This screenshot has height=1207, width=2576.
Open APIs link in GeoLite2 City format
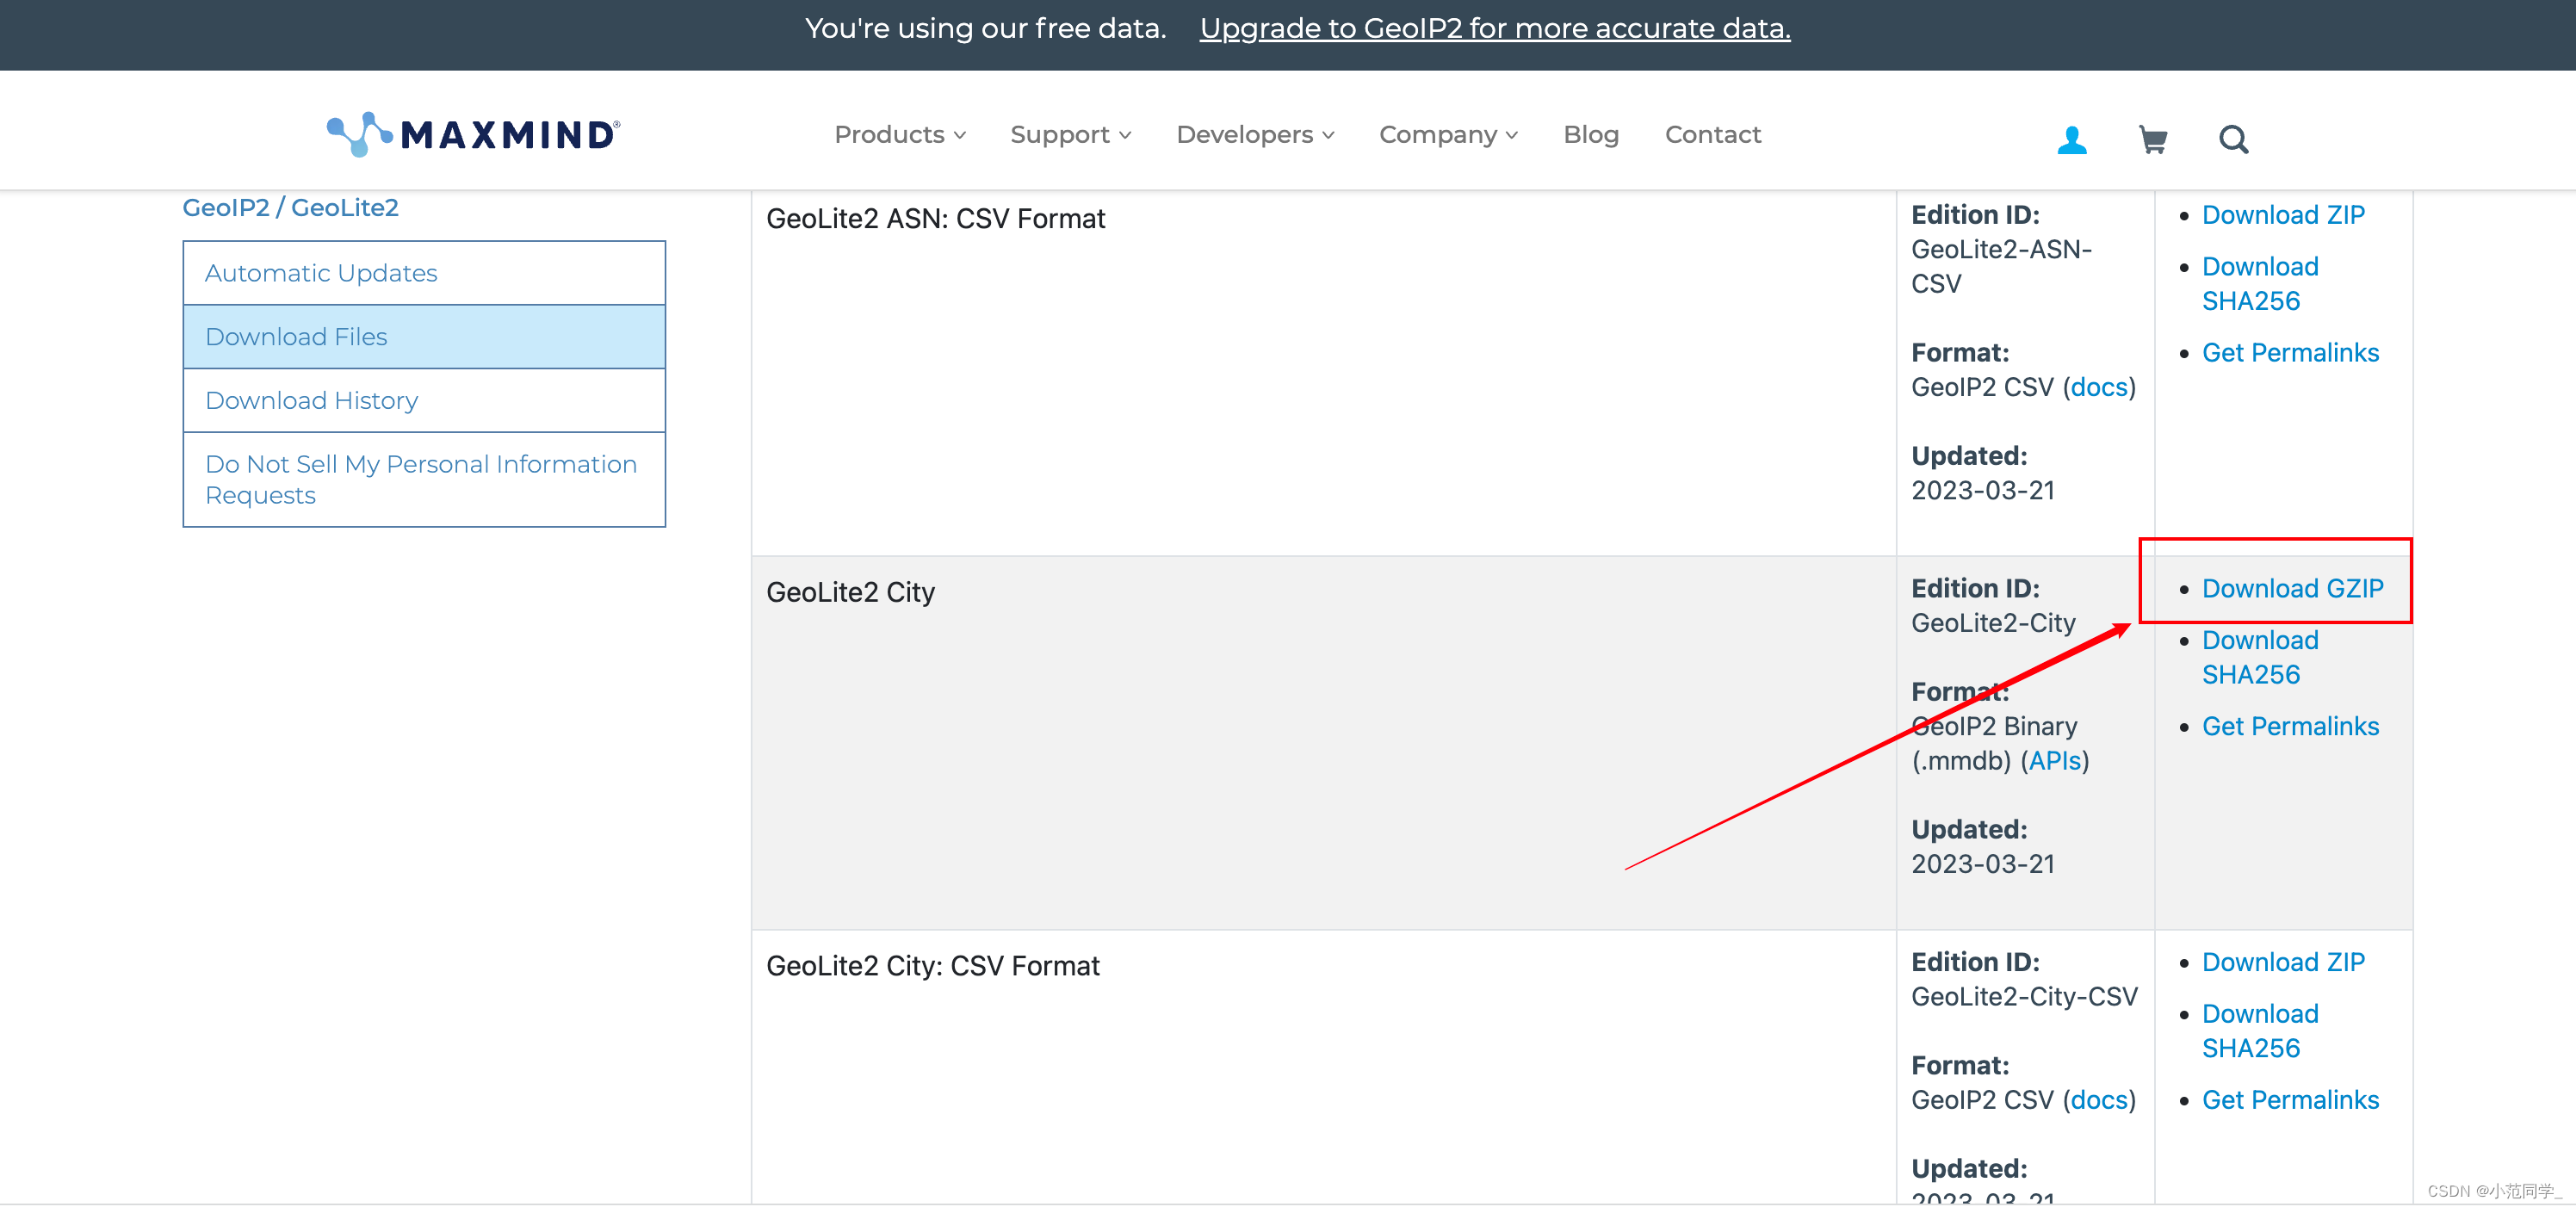[2054, 761]
